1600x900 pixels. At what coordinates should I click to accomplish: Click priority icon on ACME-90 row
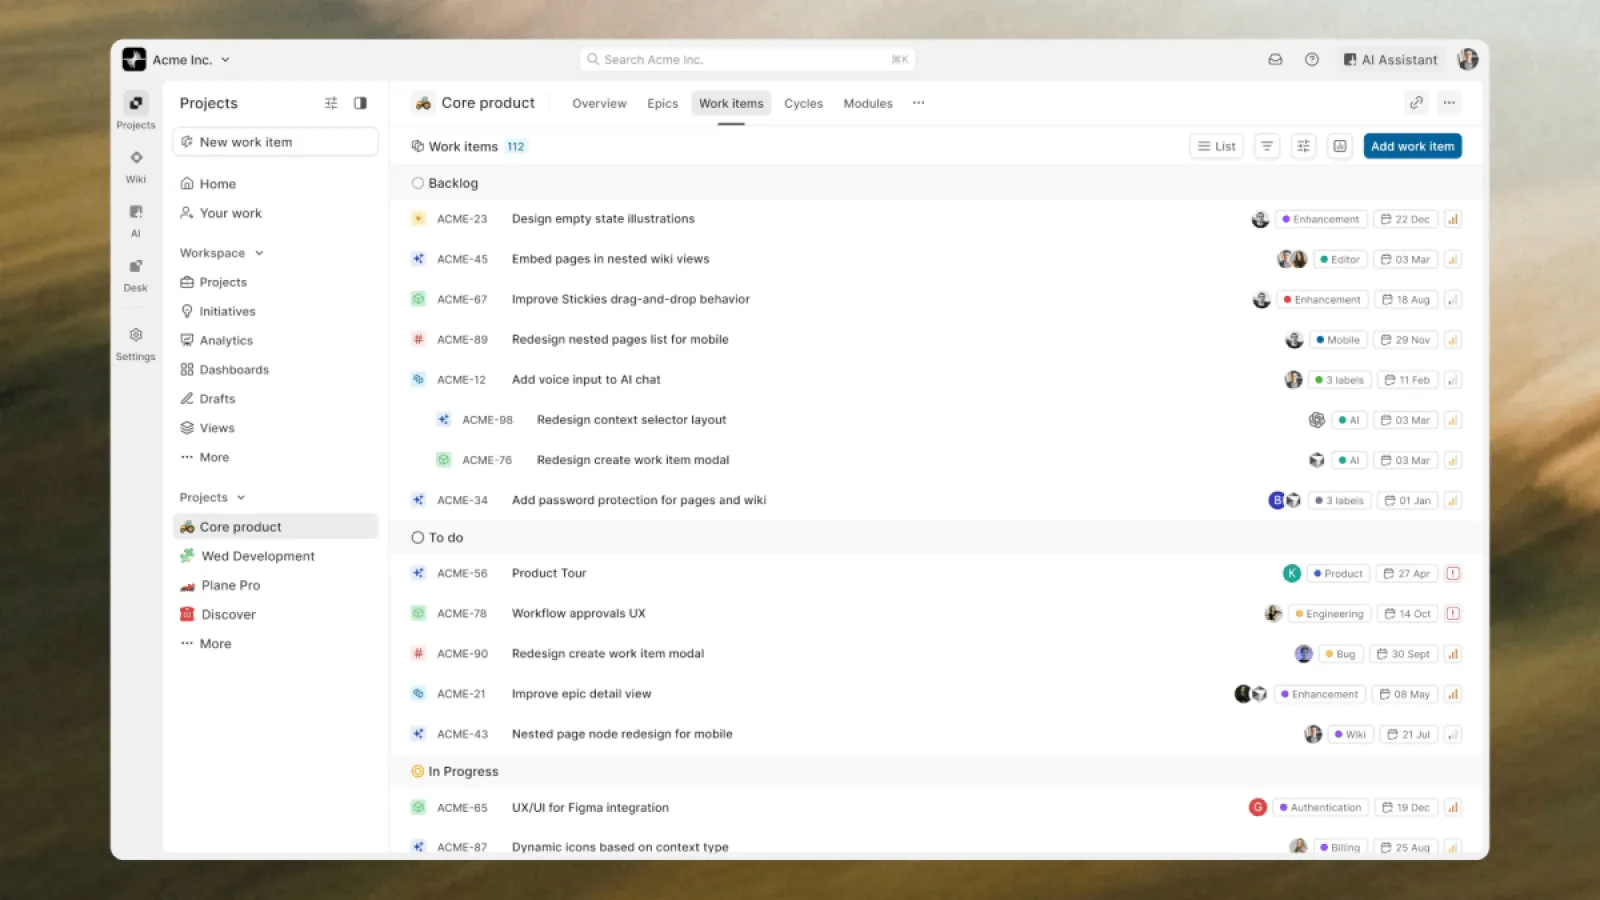pos(1453,654)
